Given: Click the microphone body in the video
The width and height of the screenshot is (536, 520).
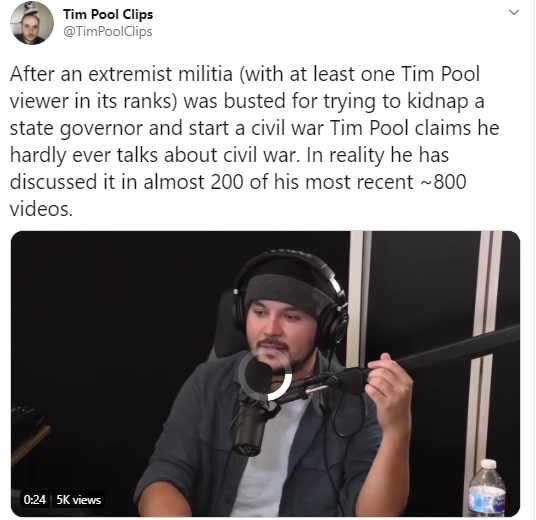Looking at the screenshot, I should (x=251, y=424).
